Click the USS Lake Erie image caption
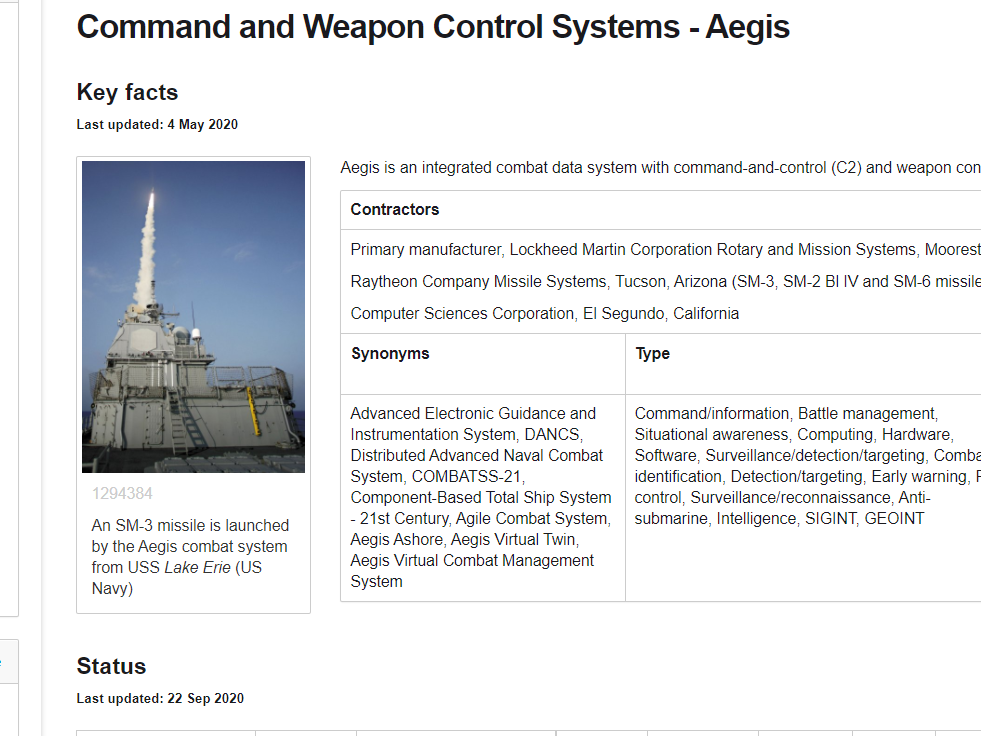This screenshot has width=981, height=736. [190, 556]
